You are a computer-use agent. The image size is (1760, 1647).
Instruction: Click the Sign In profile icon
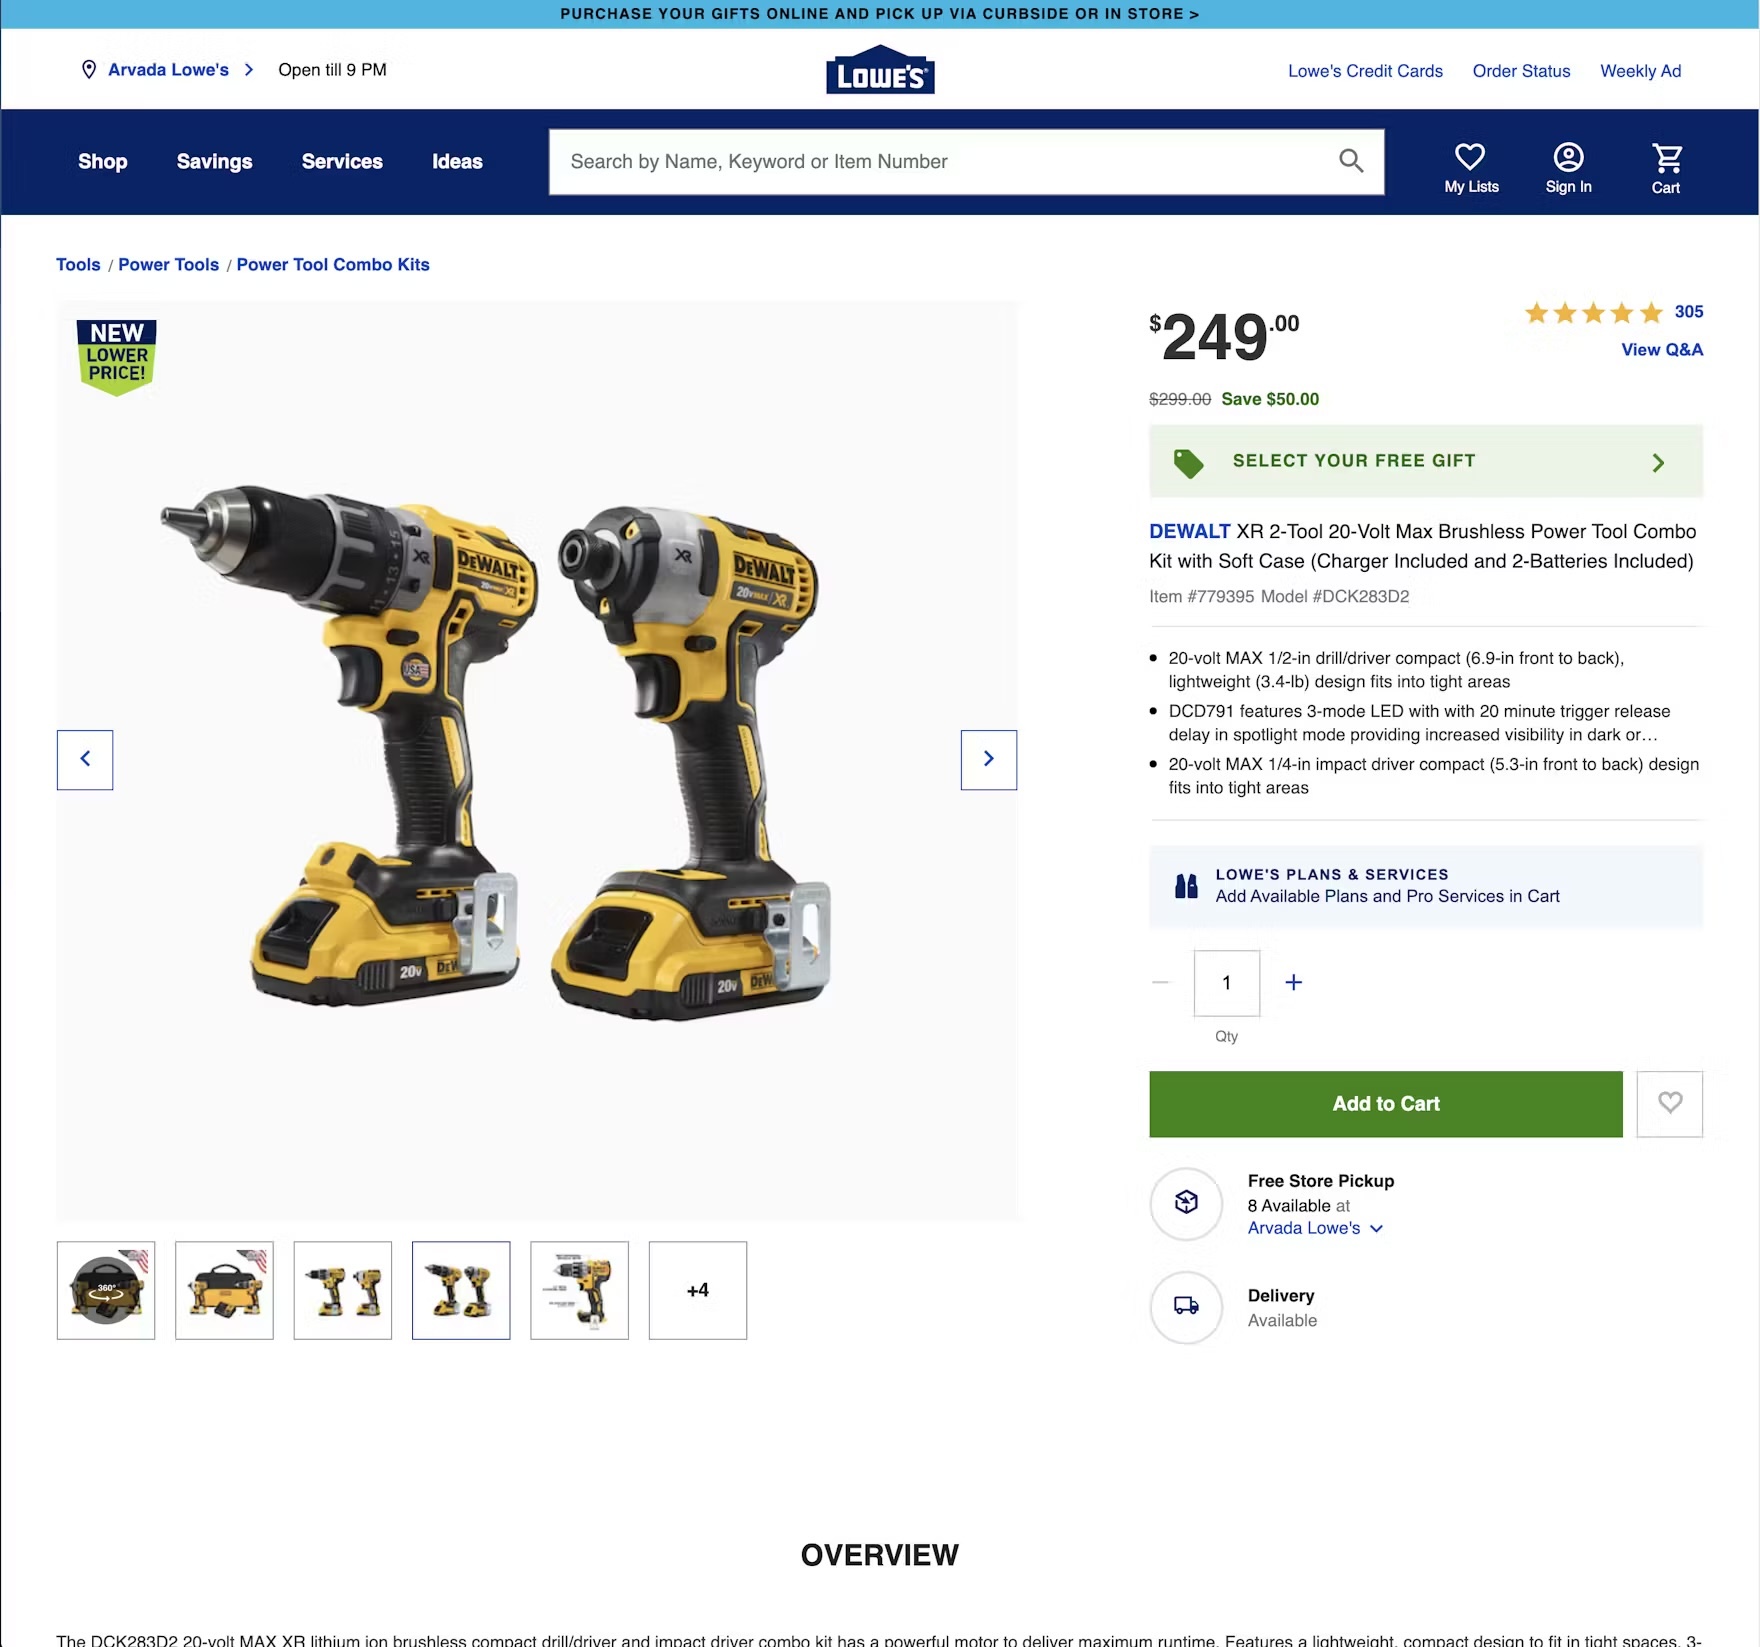pos(1568,157)
